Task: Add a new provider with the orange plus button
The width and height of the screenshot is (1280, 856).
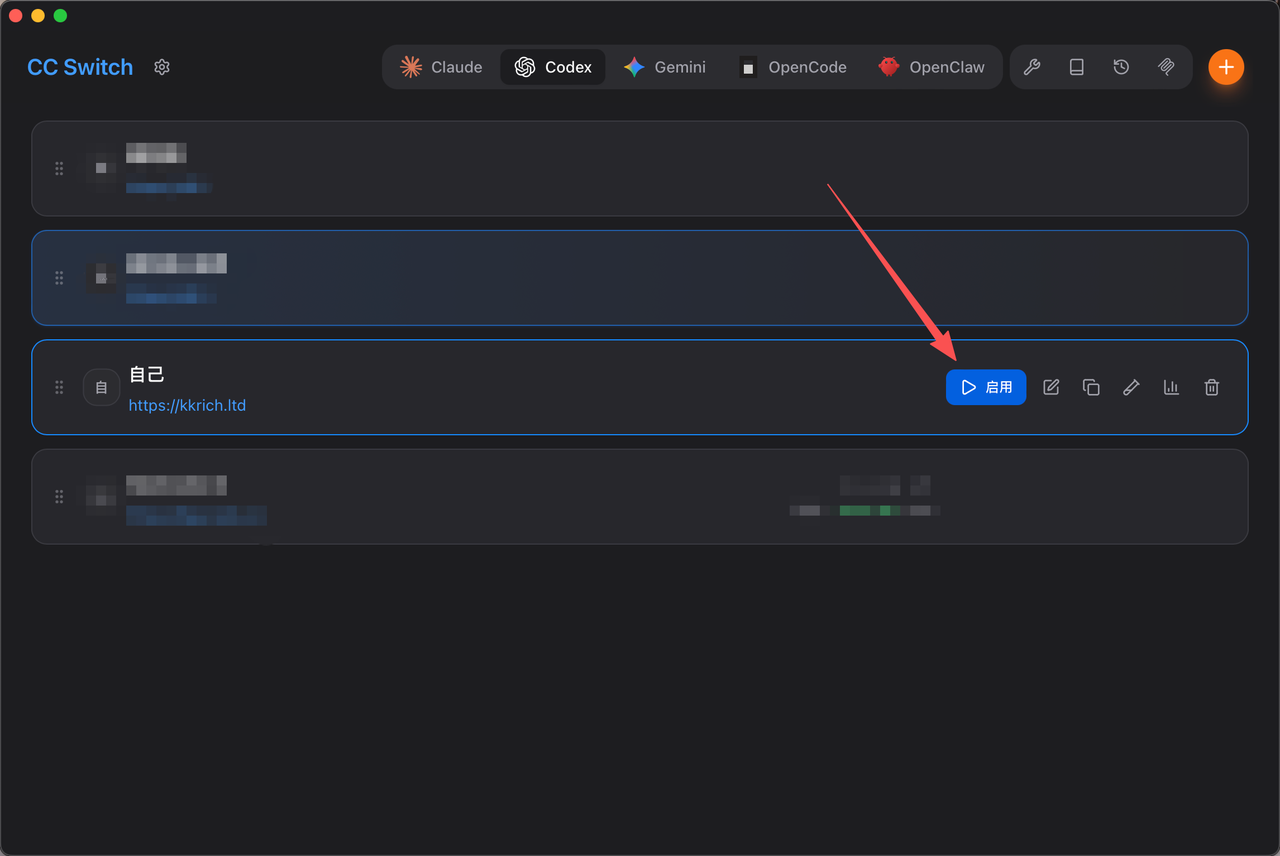Action: [1226, 67]
